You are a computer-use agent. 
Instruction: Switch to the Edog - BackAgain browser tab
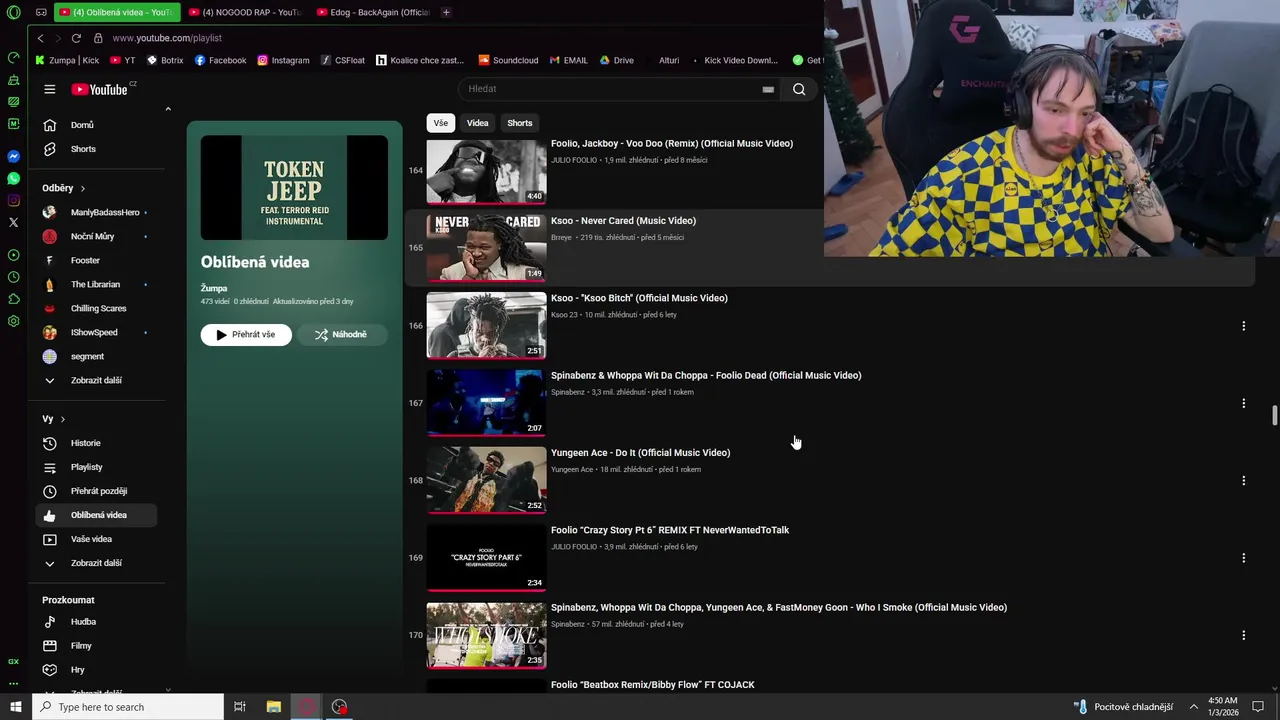click(x=372, y=12)
